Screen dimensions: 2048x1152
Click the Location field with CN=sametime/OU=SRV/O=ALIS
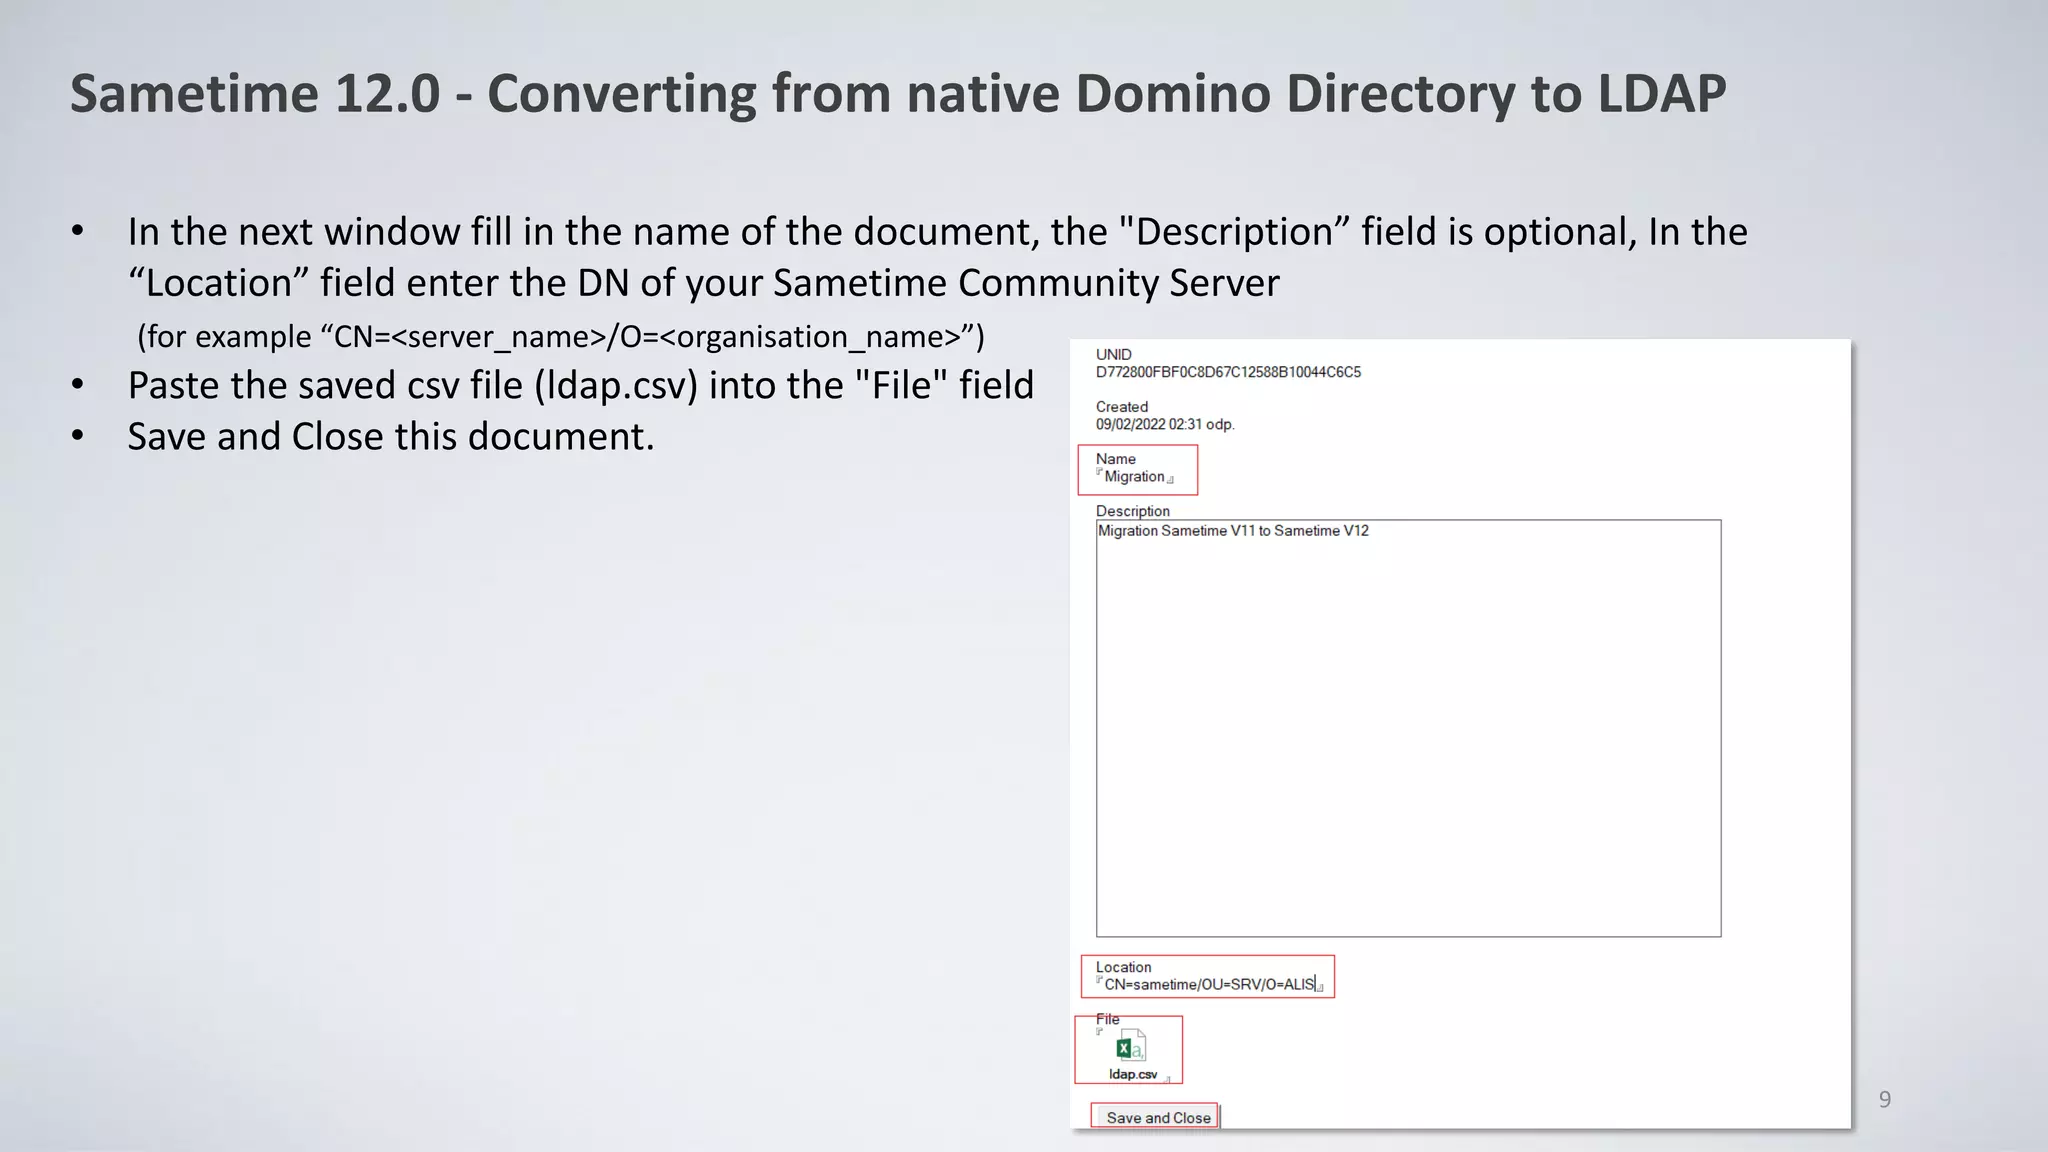(1210, 985)
